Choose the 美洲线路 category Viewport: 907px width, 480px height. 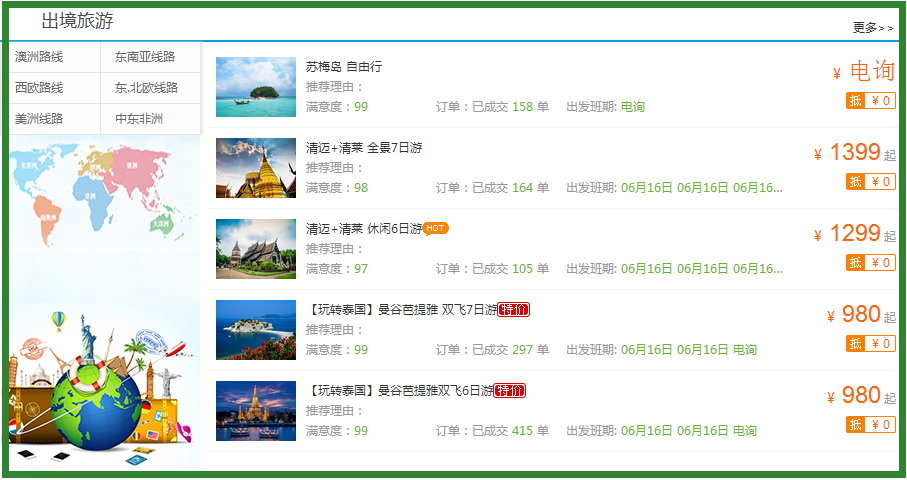tap(40, 119)
